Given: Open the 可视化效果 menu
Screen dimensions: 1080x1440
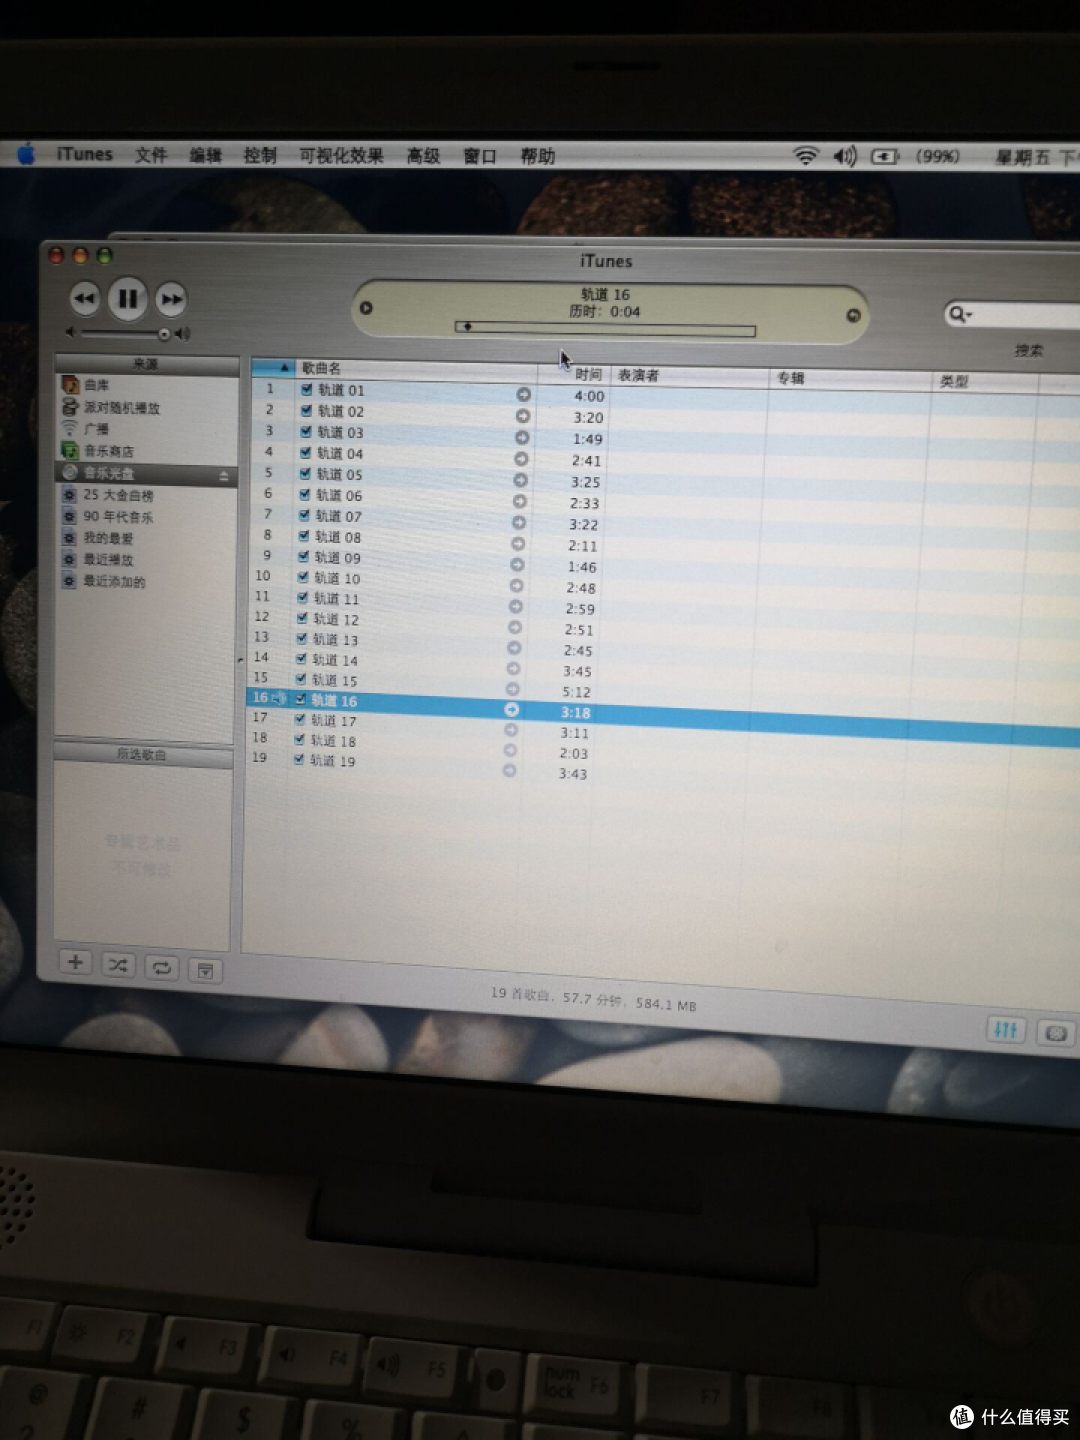Looking at the screenshot, I should [341, 156].
